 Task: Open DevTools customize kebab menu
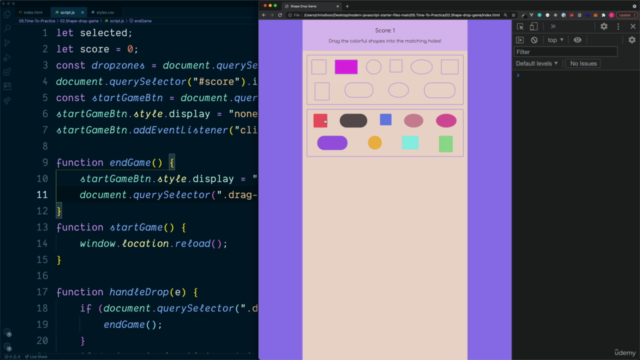618,27
